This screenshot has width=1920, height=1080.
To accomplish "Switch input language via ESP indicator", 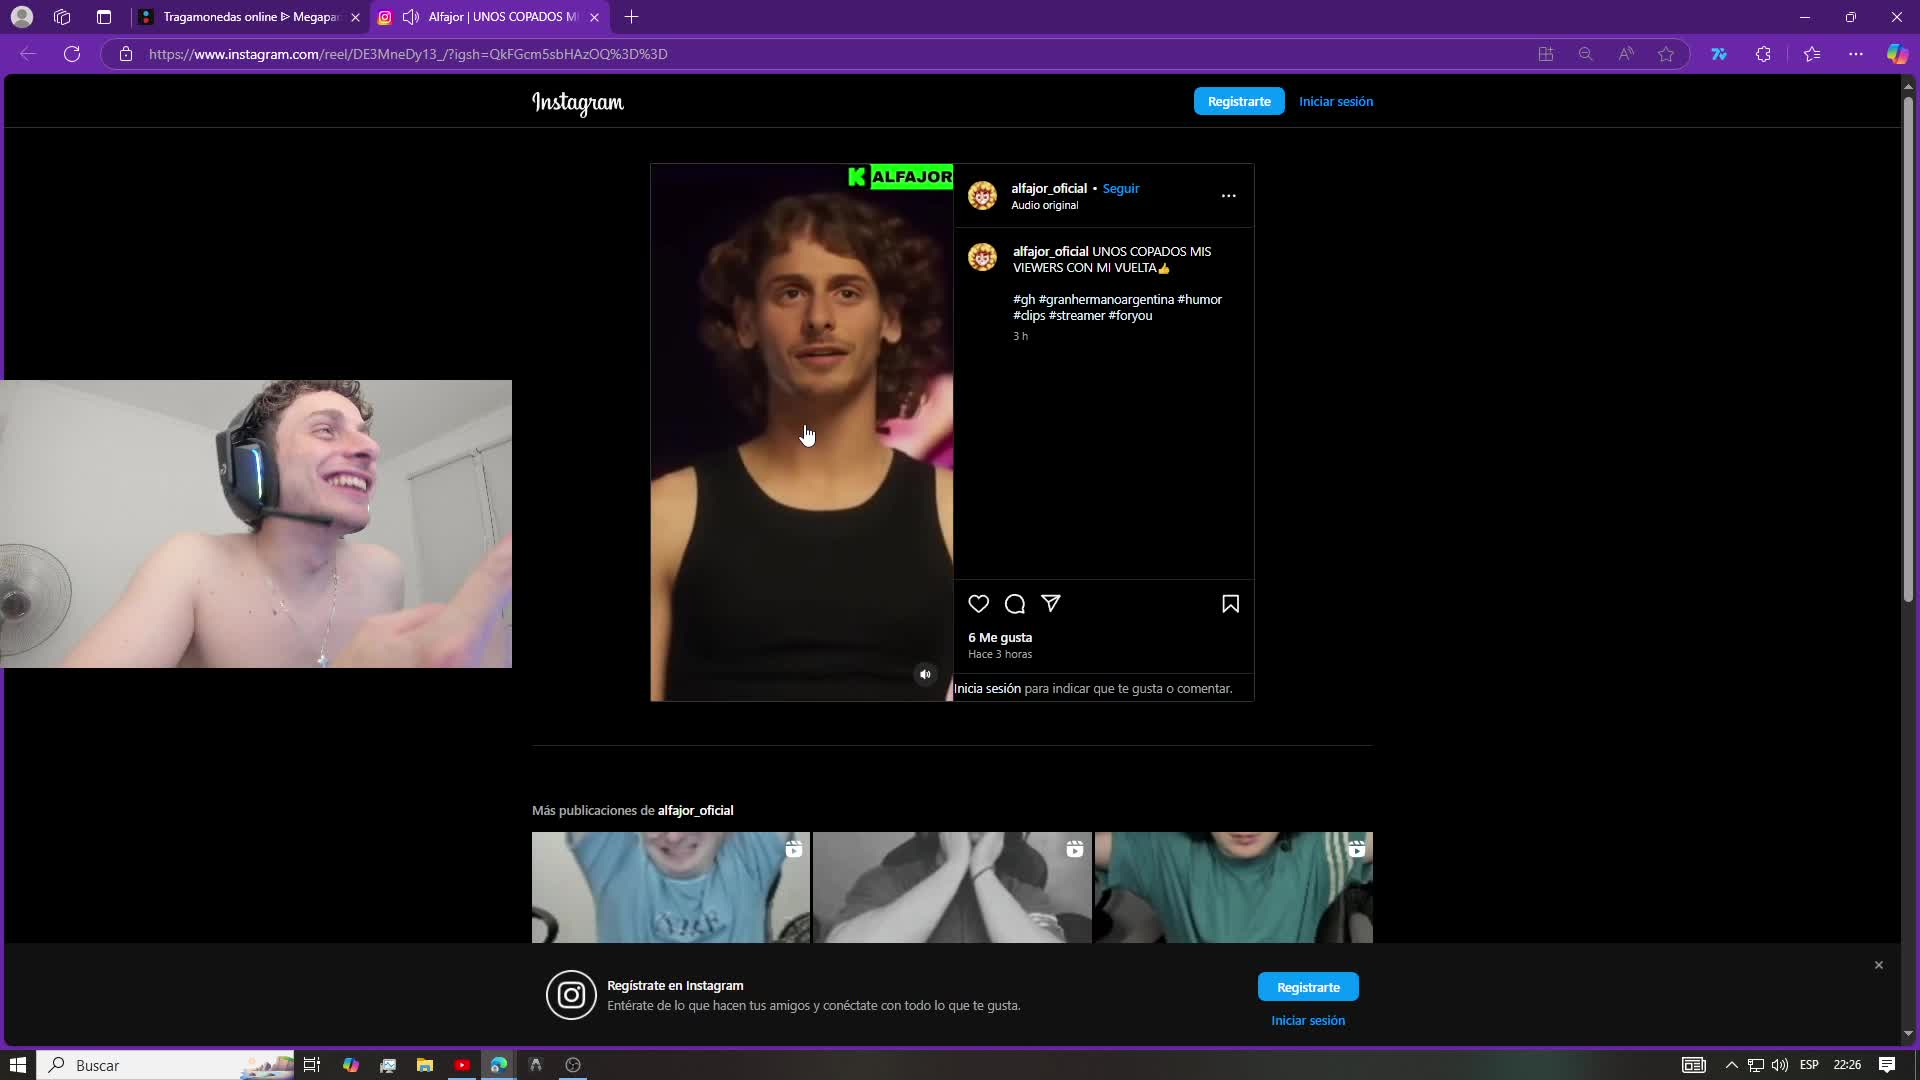I will click(x=1809, y=1065).
